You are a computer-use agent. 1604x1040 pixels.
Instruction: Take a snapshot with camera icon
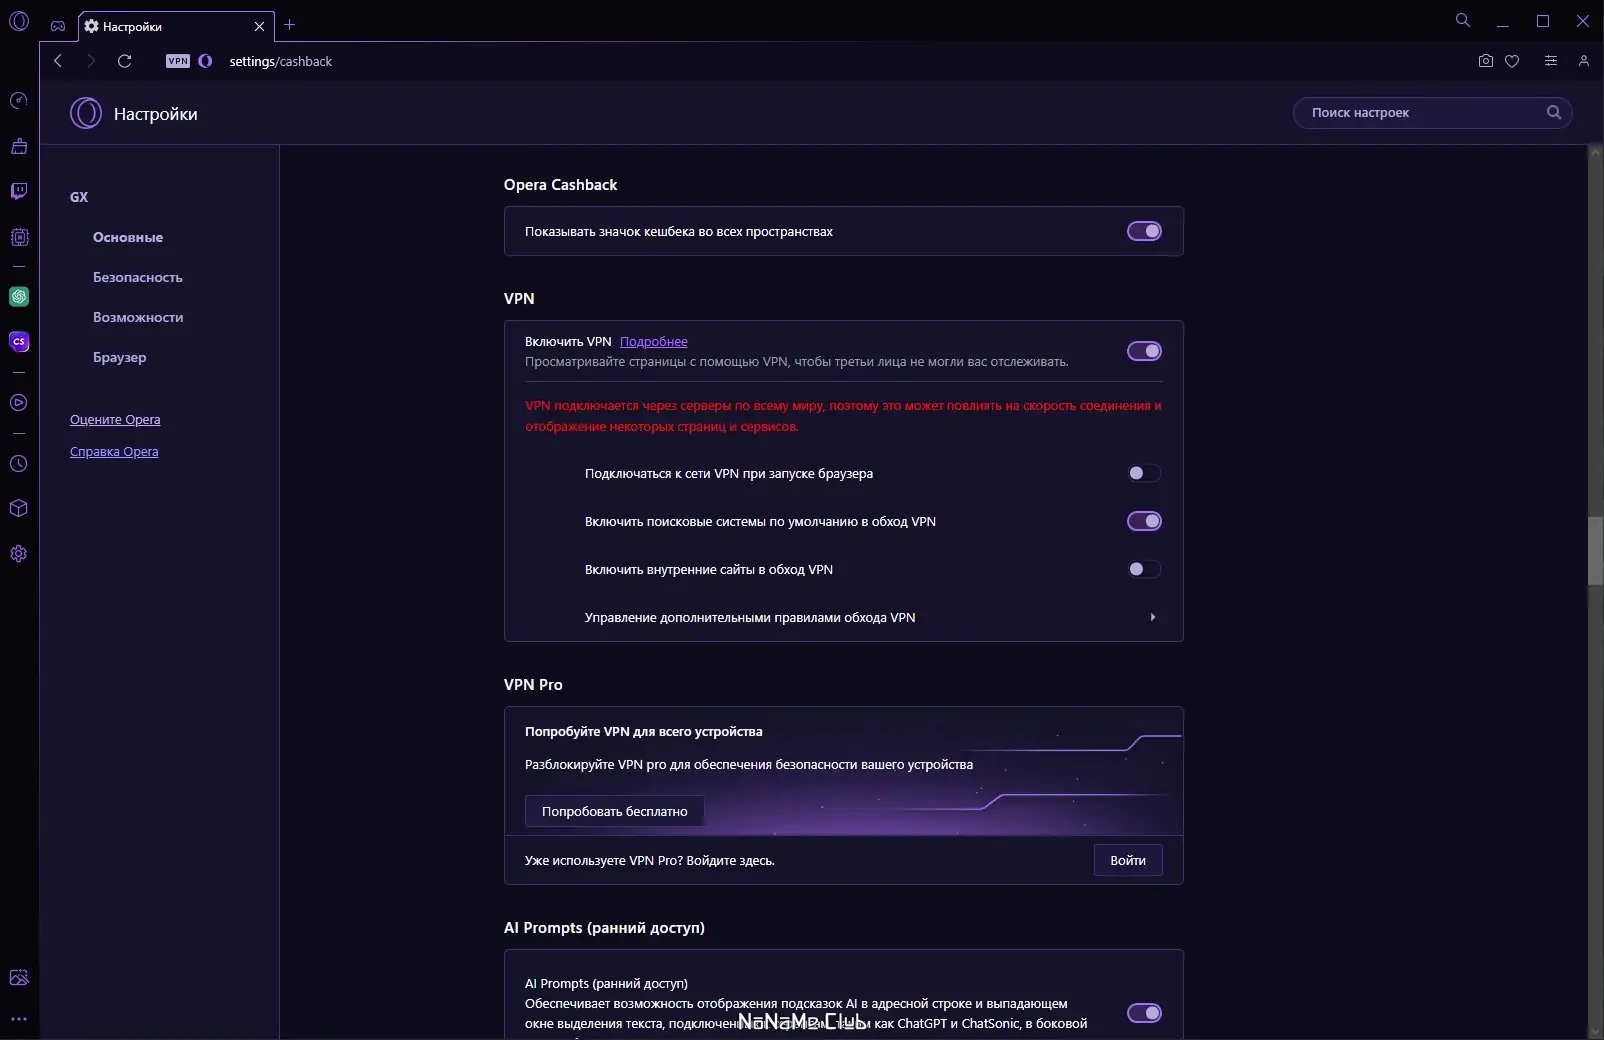coord(1485,61)
